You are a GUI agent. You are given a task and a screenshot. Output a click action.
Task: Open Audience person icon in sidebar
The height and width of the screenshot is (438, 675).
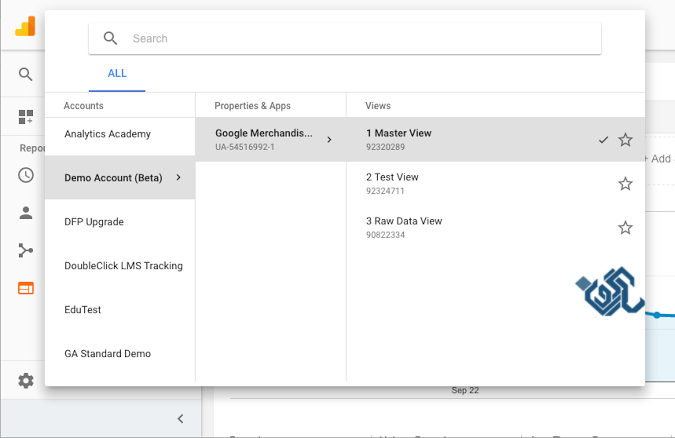(26, 213)
